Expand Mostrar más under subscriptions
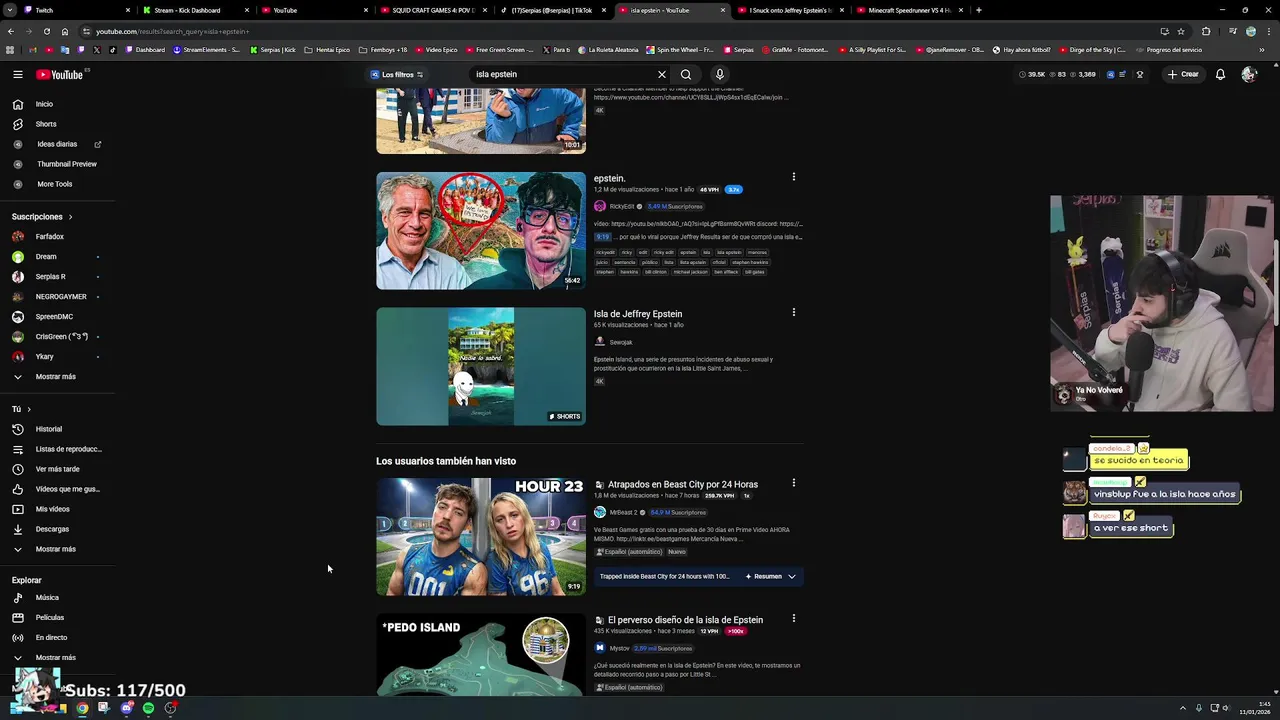 coord(55,377)
